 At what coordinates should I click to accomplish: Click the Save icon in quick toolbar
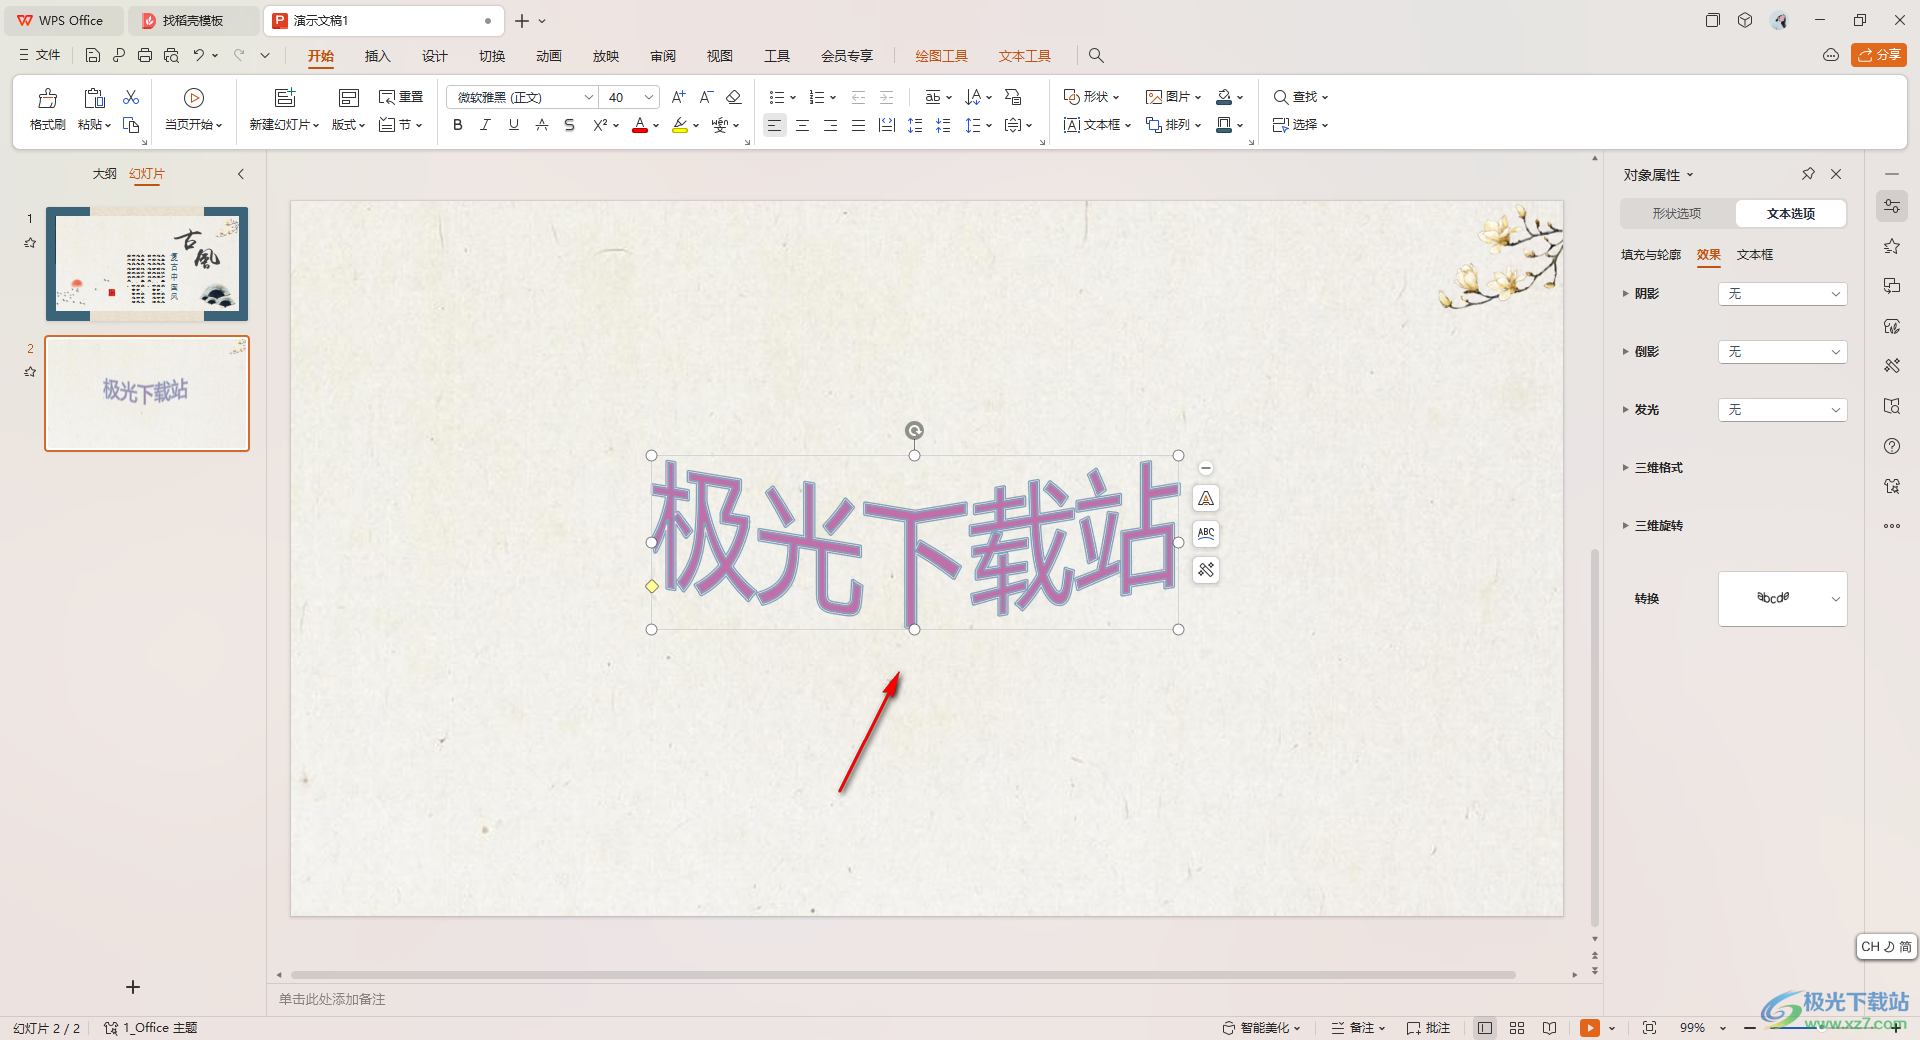tap(92, 55)
